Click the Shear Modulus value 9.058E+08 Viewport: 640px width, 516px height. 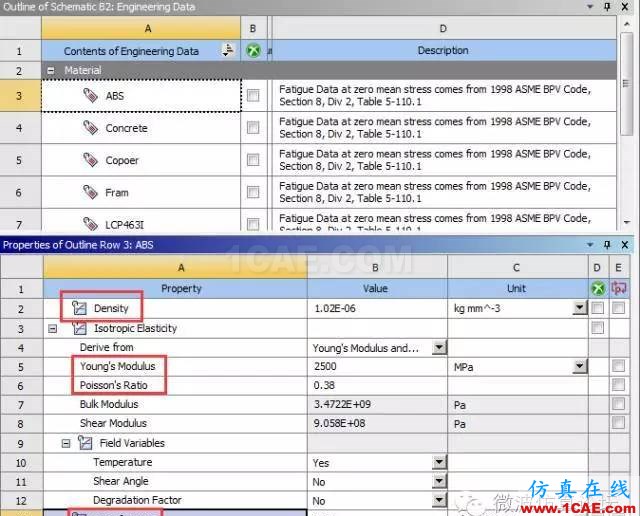point(340,423)
